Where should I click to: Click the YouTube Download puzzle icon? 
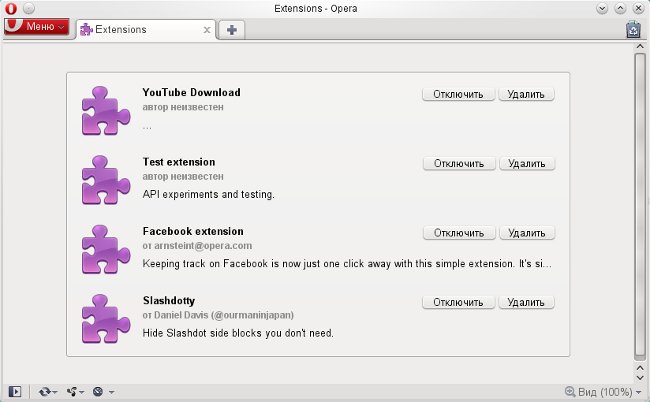[106, 110]
